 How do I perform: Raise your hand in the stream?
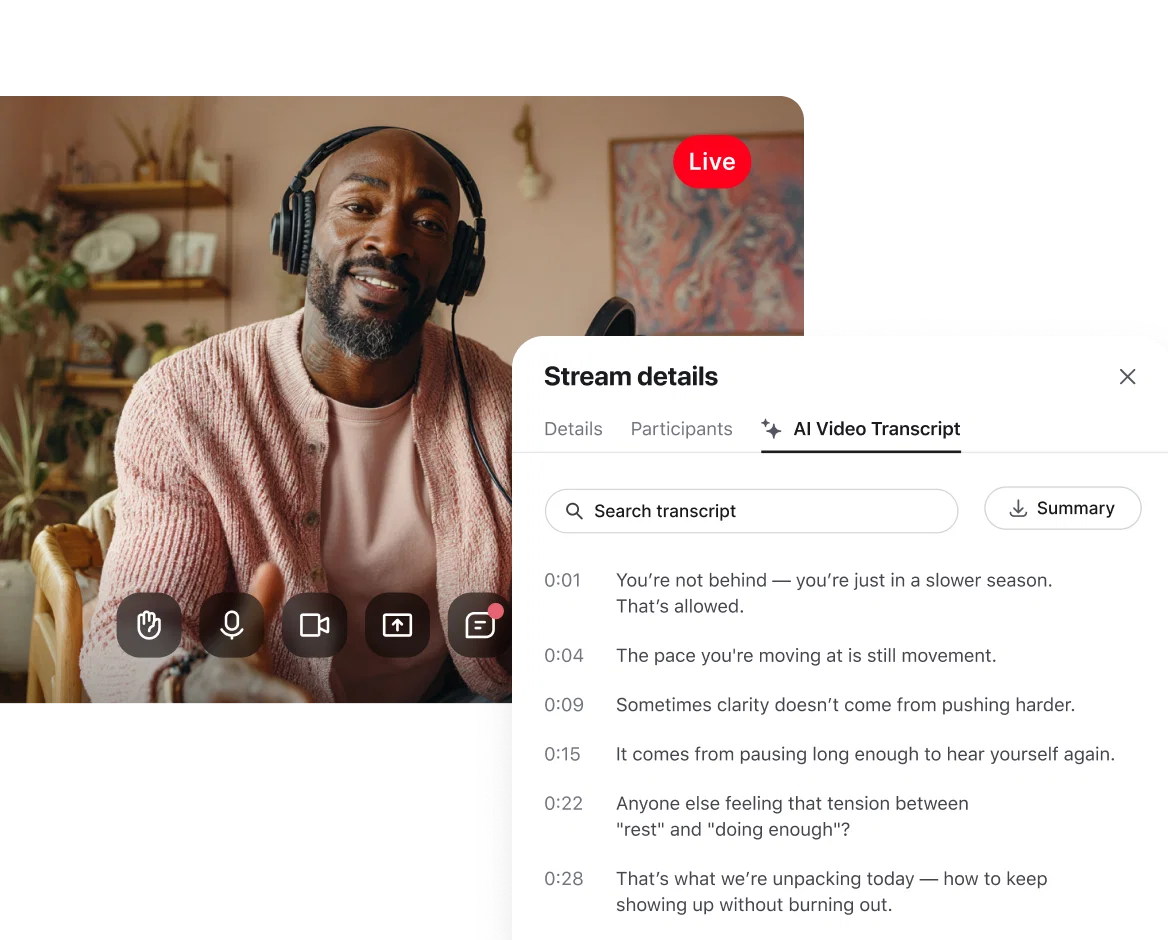tap(149, 625)
